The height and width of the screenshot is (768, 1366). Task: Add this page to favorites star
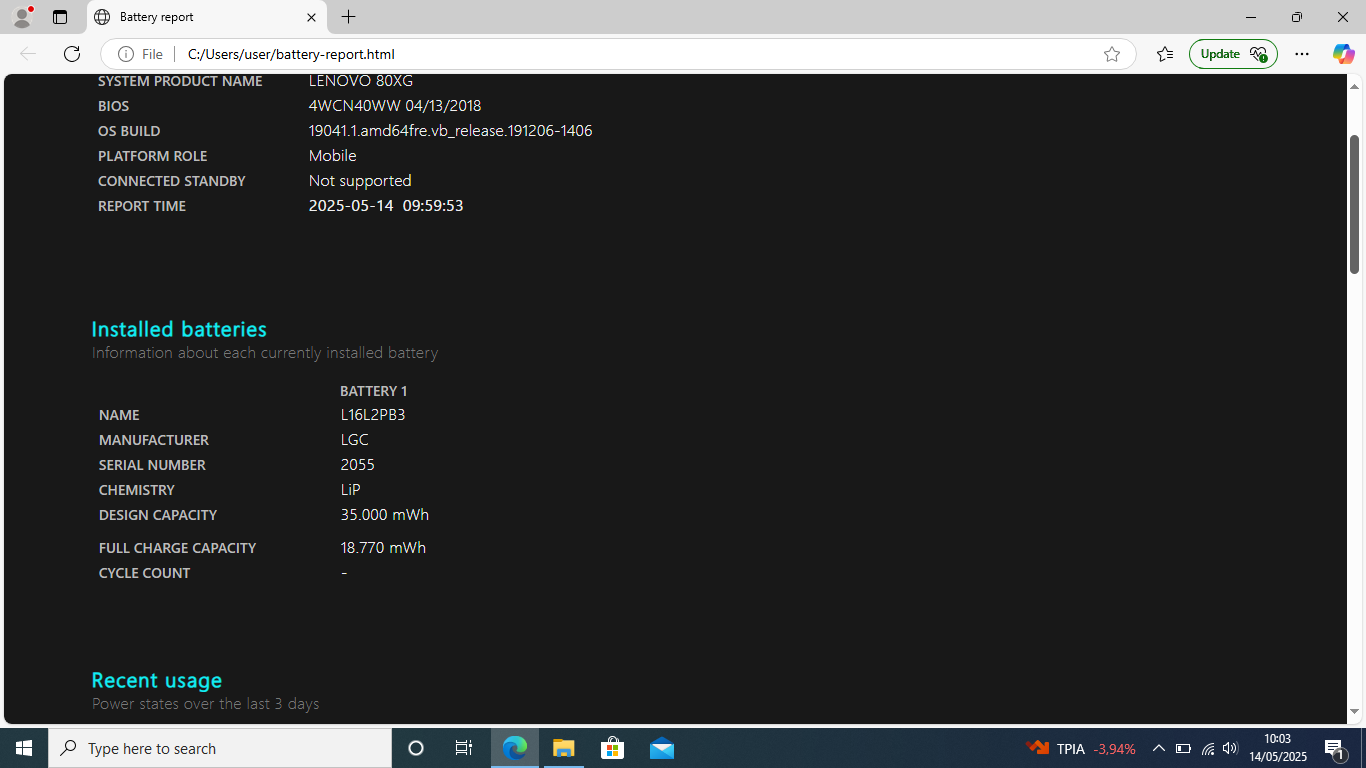[1112, 54]
